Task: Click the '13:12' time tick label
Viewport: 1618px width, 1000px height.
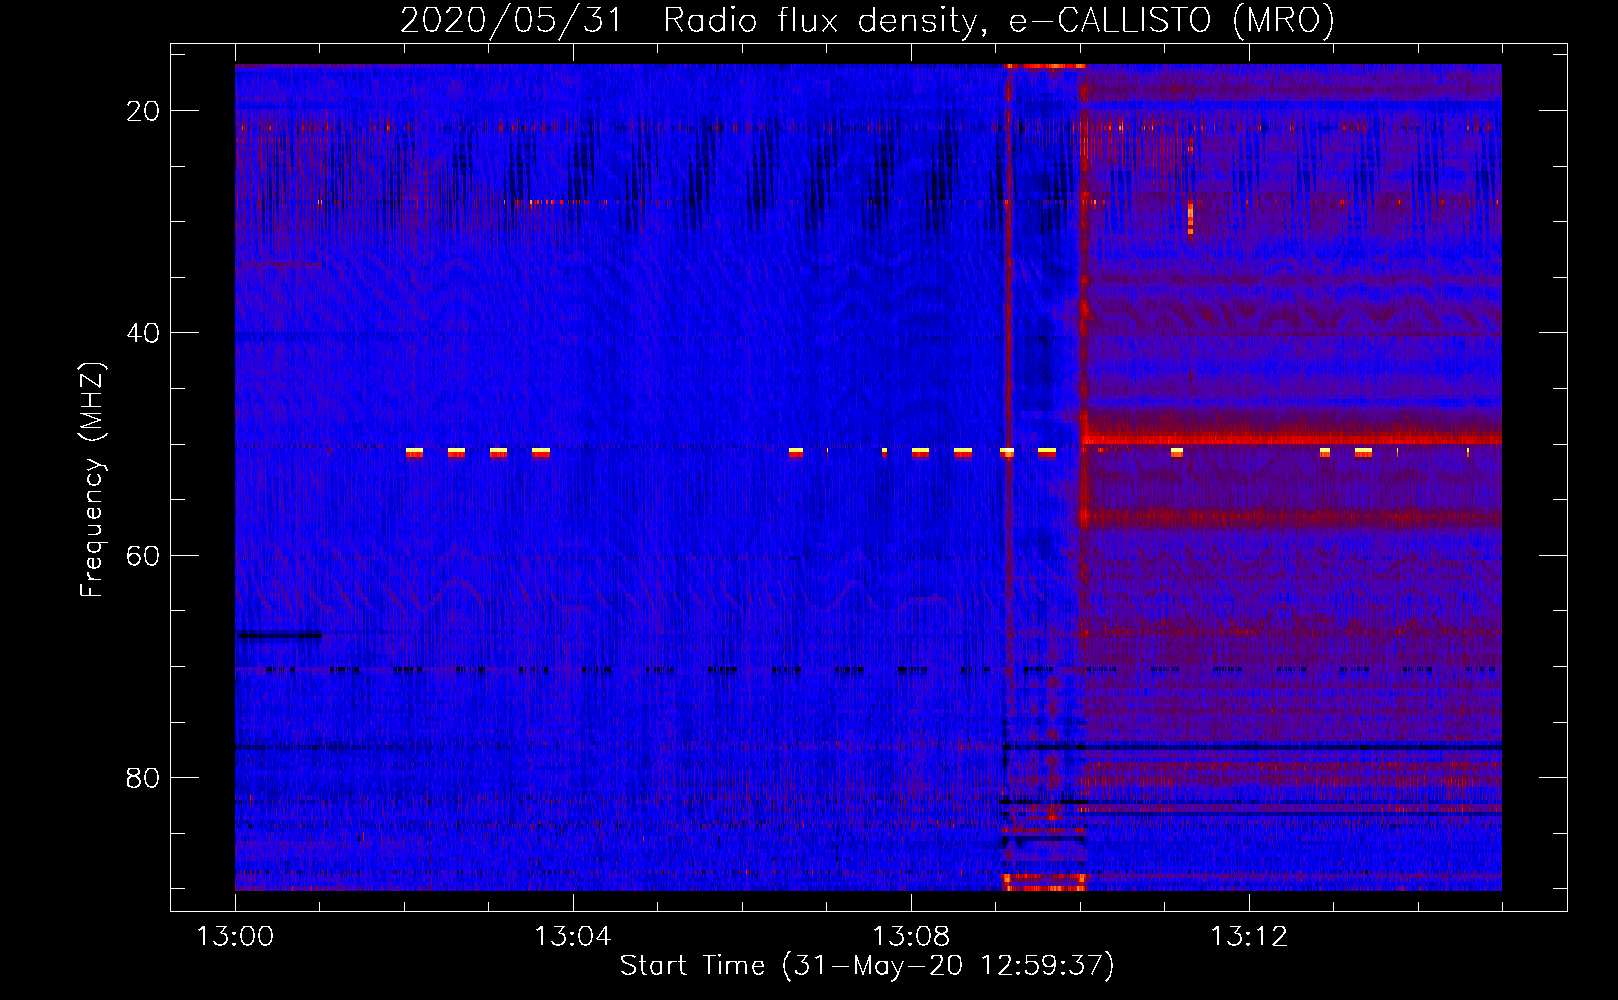Action: (1249, 937)
